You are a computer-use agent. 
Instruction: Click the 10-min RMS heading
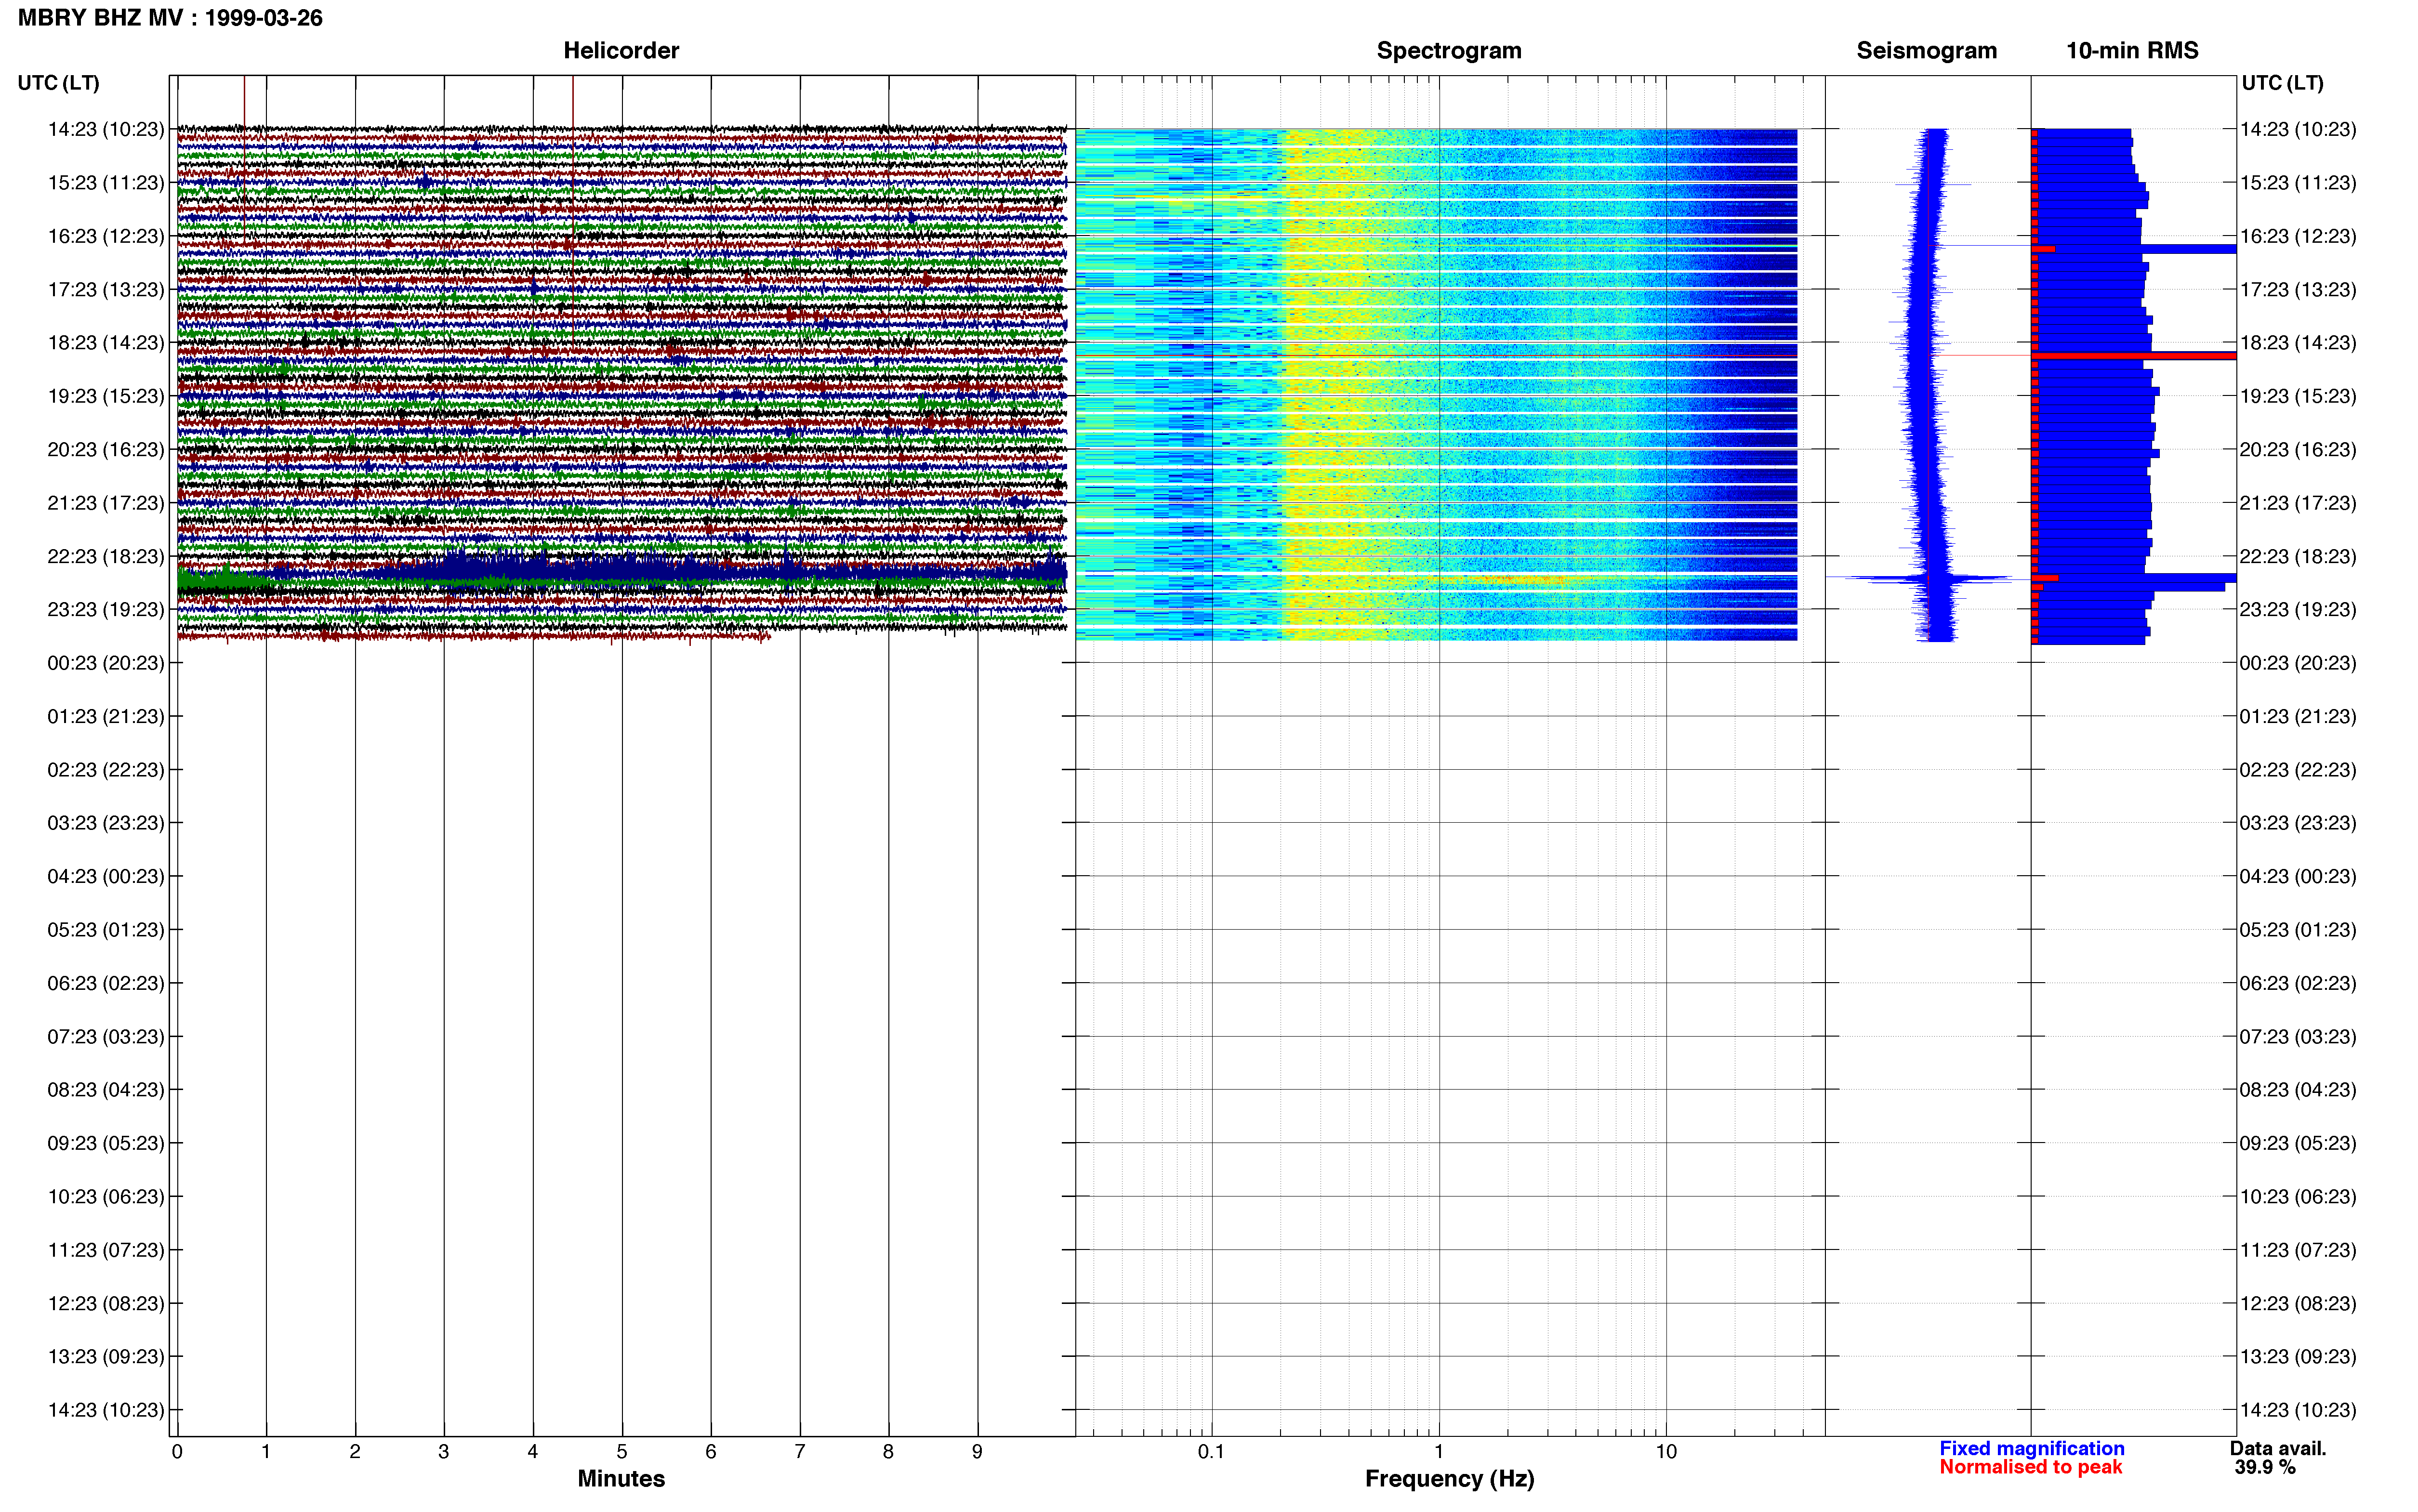(x=2132, y=50)
